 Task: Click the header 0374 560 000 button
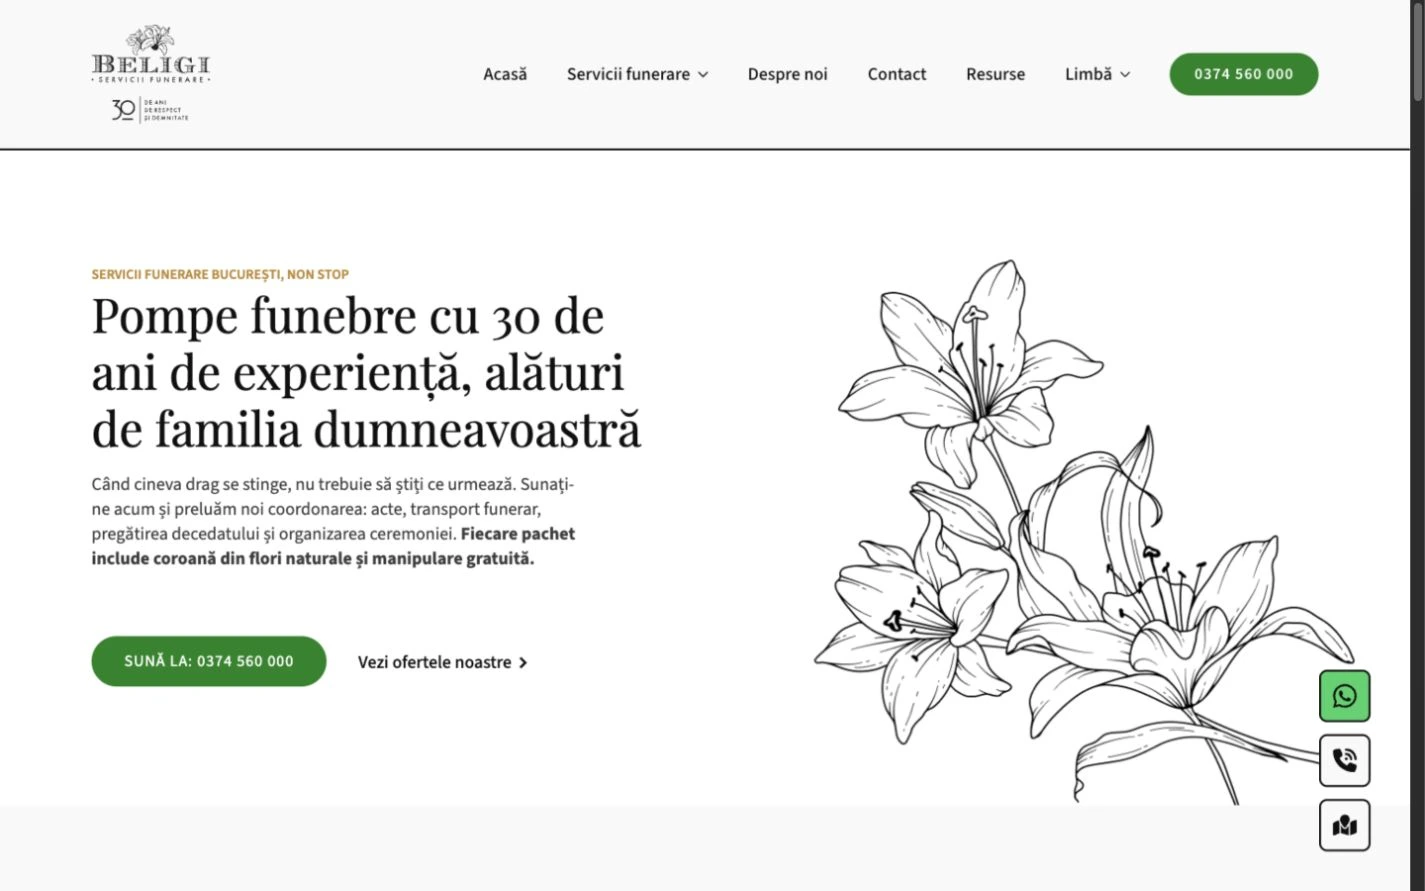(x=1244, y=74)
